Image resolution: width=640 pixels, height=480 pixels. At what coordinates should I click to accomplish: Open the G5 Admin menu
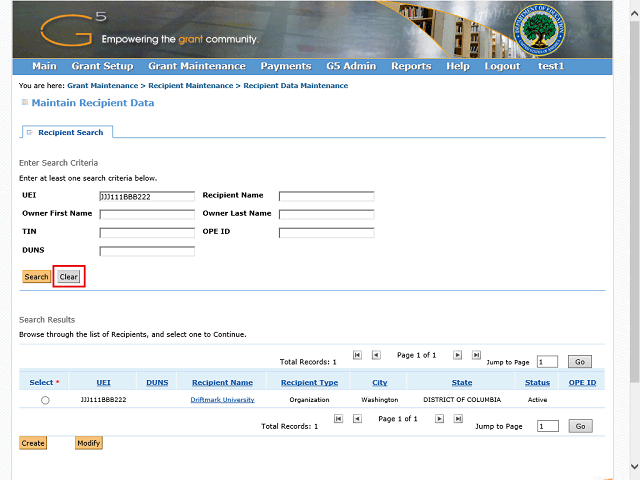pyautogui.click(x=351, y=66)
